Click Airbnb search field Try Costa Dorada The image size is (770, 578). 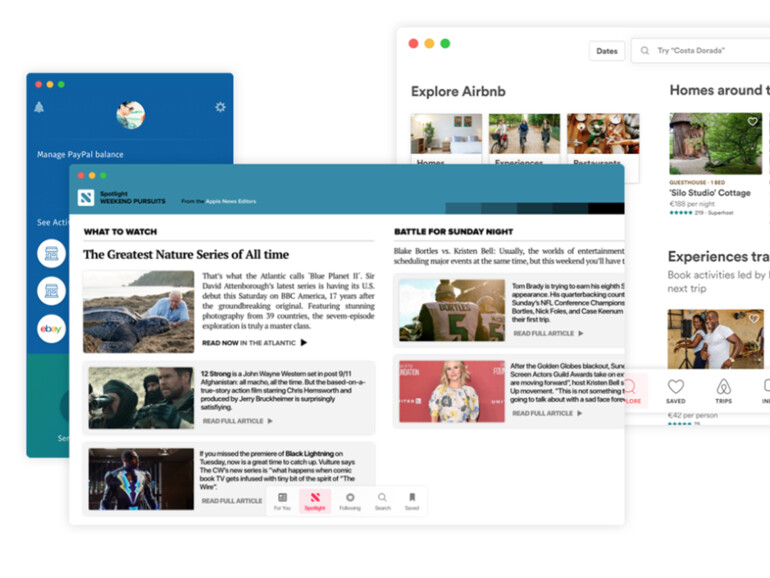point(702,51)
